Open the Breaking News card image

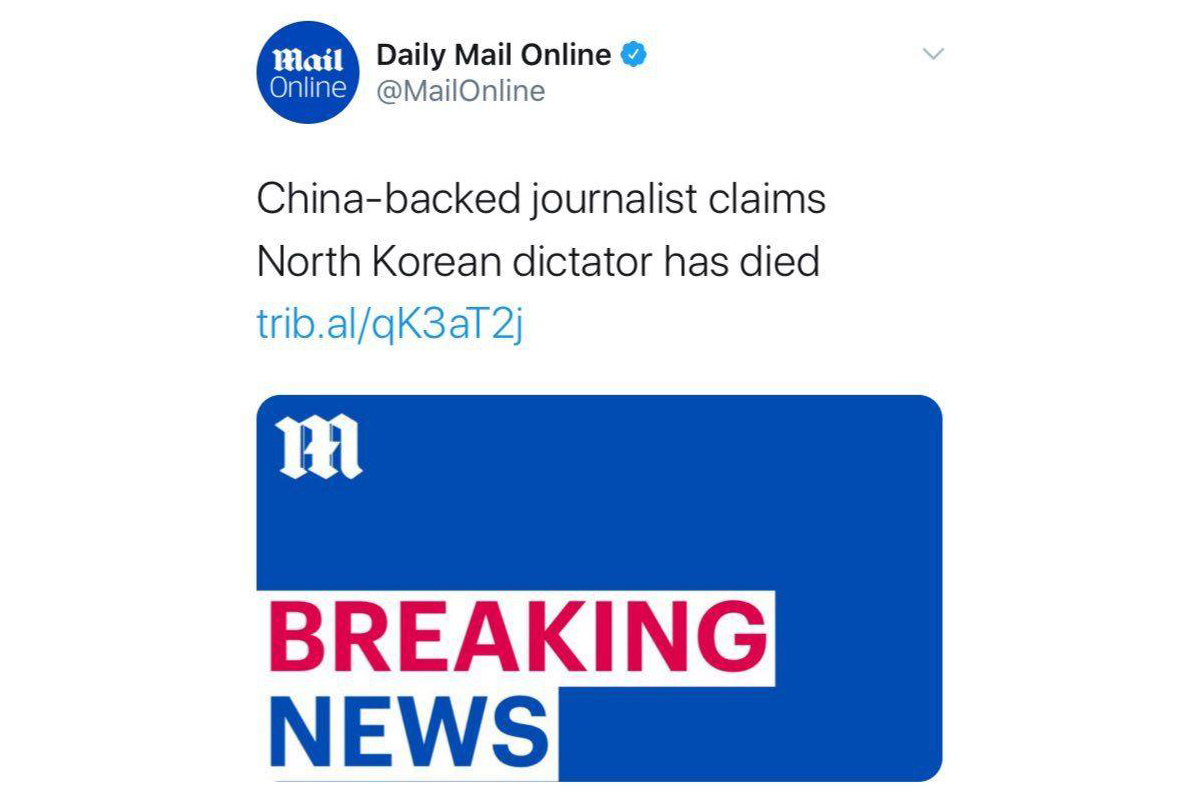(599, 588)
